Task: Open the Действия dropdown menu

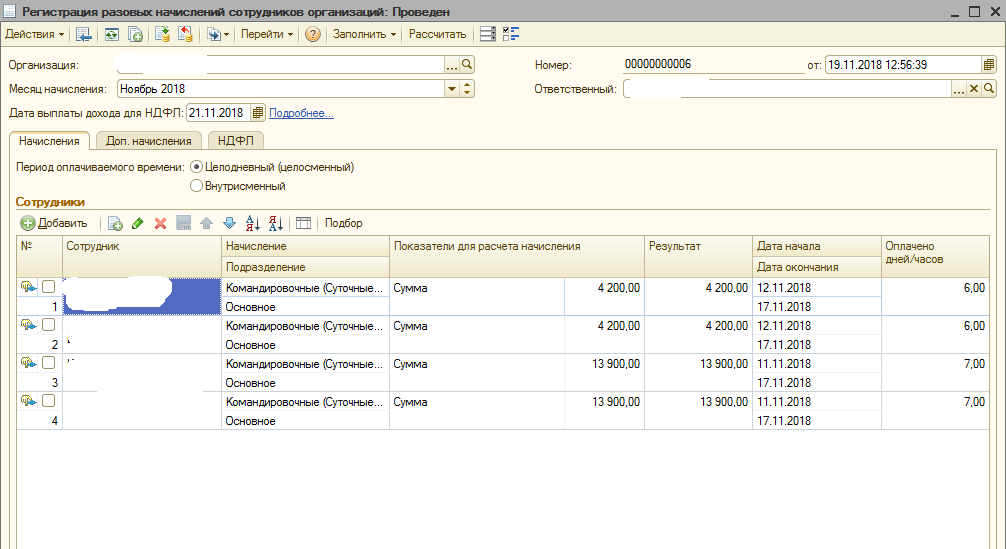Action: (34, 34)
